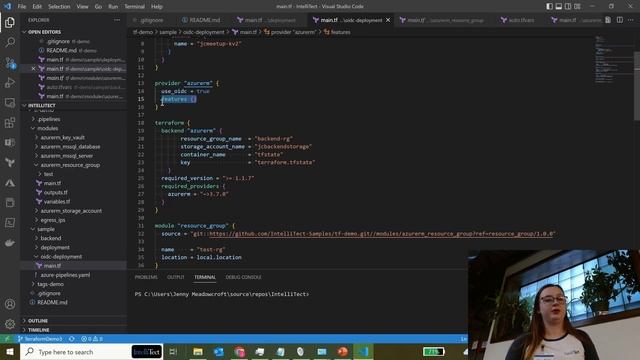Image resolution: width=640 pixels, height=360 pixels.
Task: Close the main.tf oidc-deployment editor tab
Action: click(x=388, y=20)
